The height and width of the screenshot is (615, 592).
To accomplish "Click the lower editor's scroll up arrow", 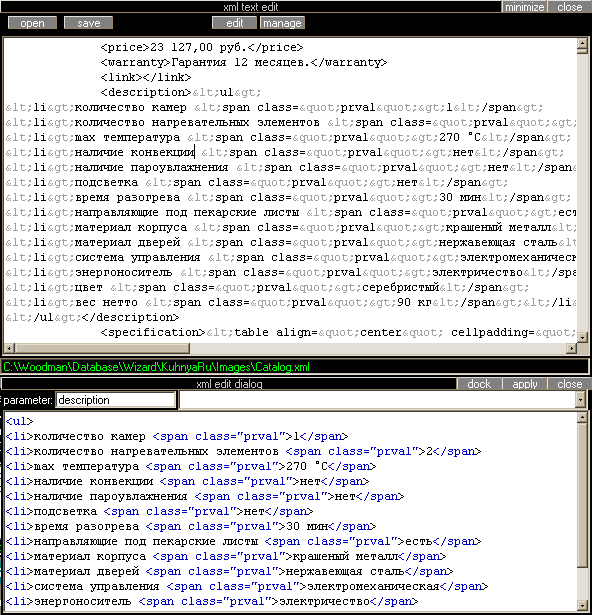I will [x=582, y=417].
